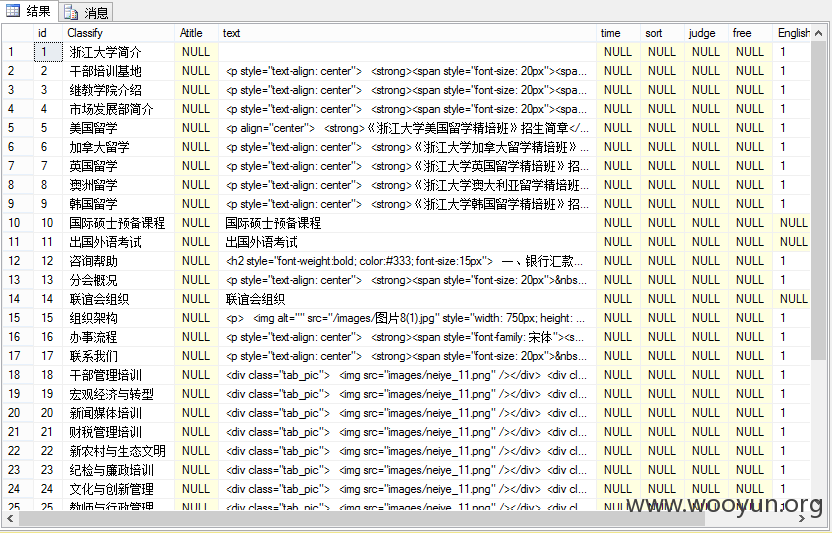
Task: Click the cell 纪检与廉政培训
Action: tap(118, 470)
